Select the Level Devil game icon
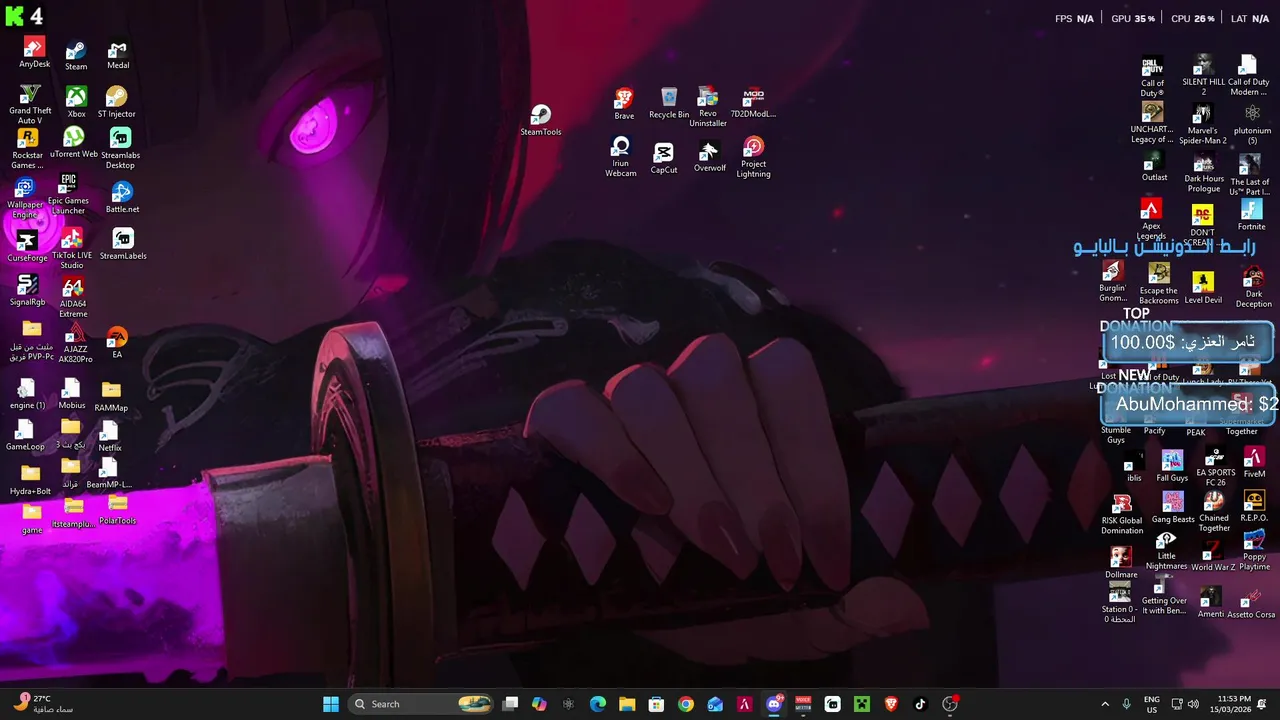The image size is (1280, 720). (x=1203, y=288)
